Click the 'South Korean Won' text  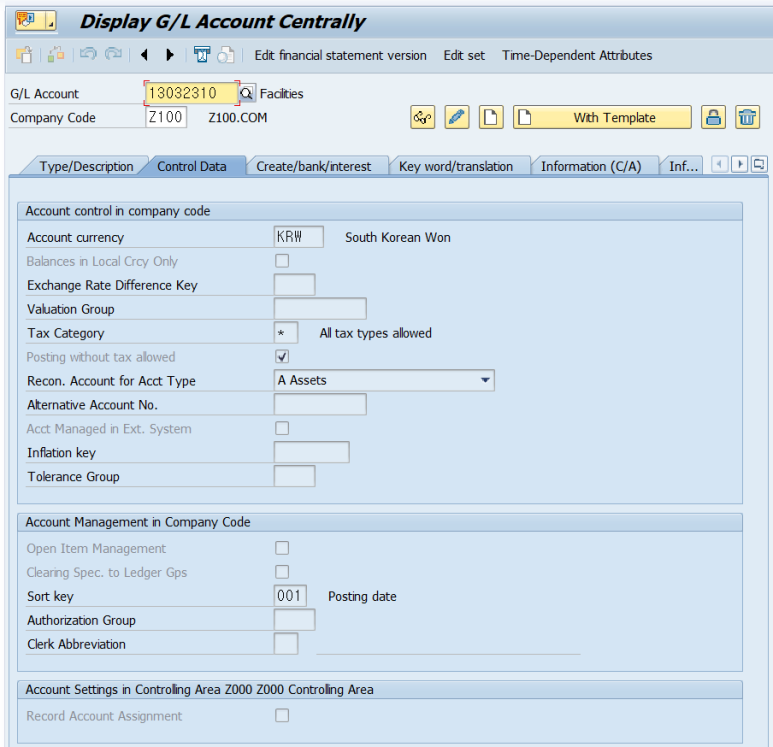point(398,237)
